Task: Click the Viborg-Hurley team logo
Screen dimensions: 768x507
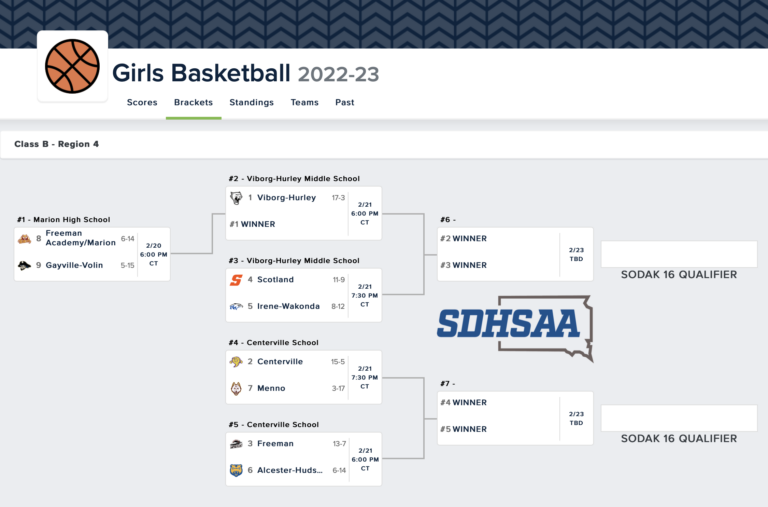Action: [236, 198]
